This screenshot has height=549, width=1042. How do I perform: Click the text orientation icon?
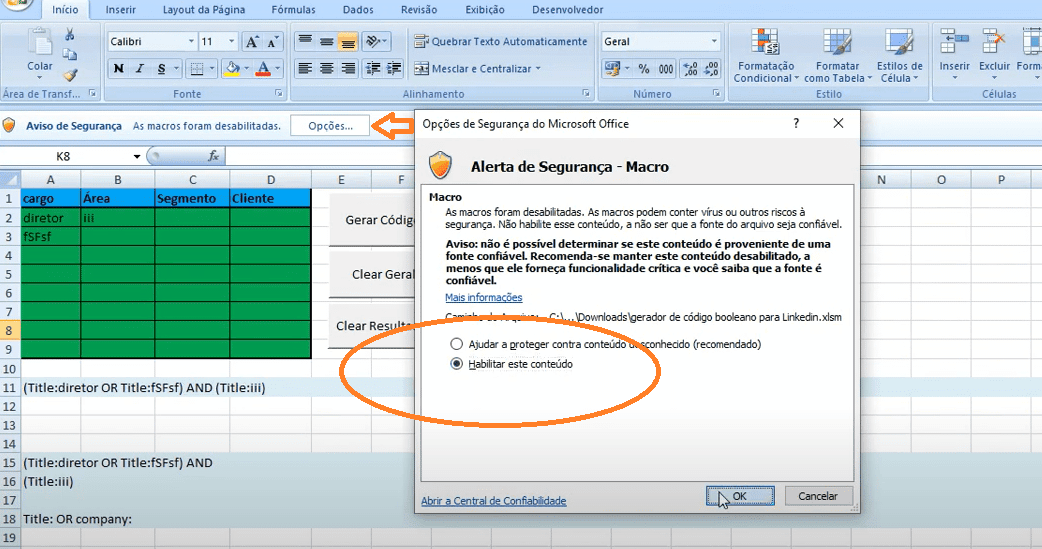click(373, 41)
